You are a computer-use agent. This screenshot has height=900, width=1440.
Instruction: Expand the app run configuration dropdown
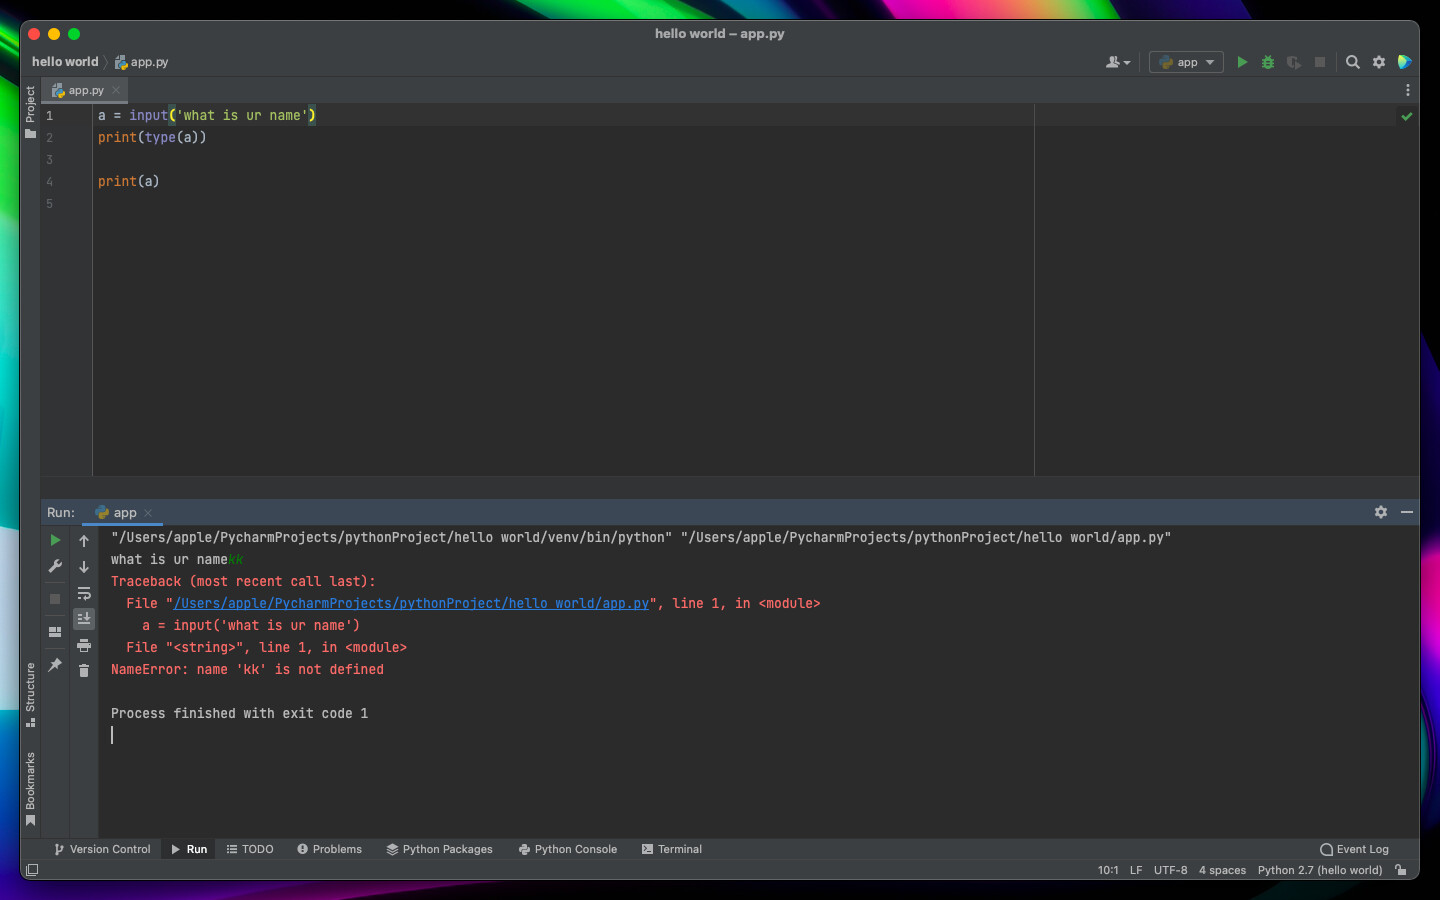(1186, 62)
